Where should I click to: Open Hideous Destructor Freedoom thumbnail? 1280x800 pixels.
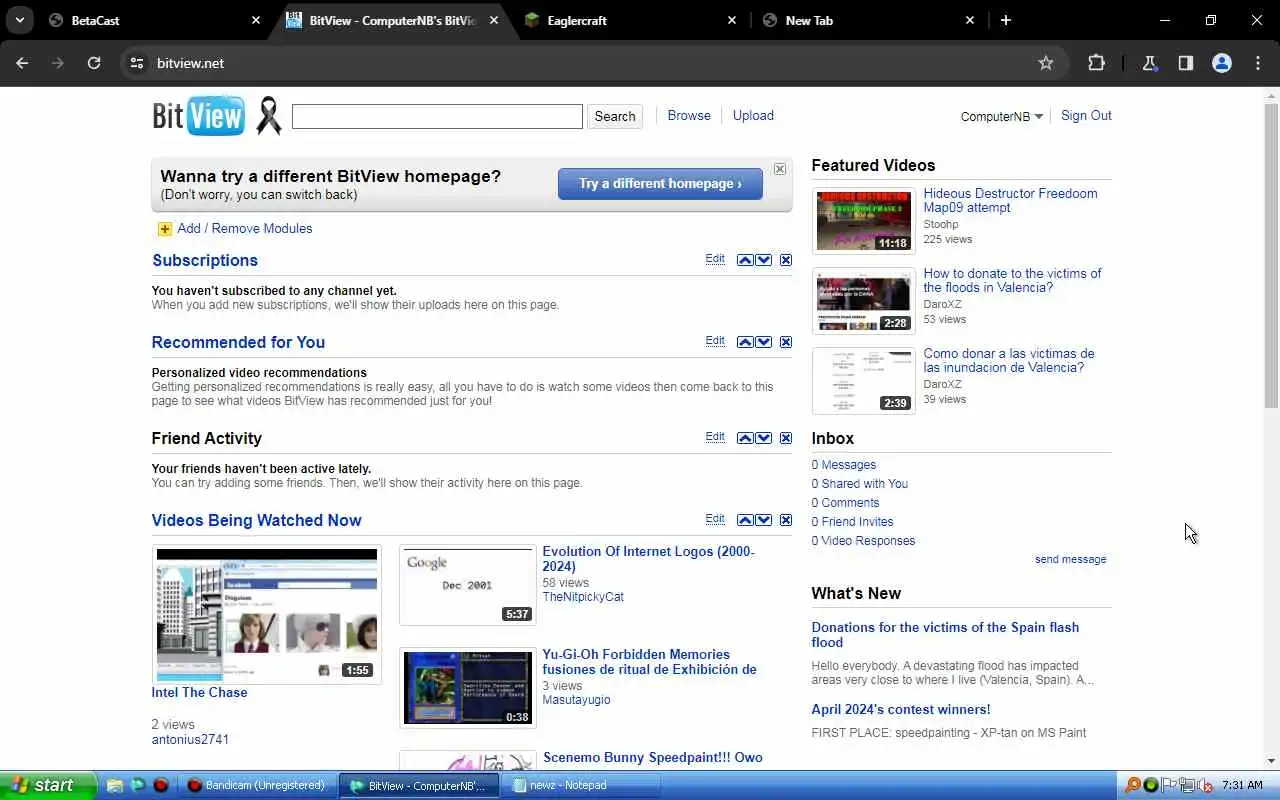863,221
